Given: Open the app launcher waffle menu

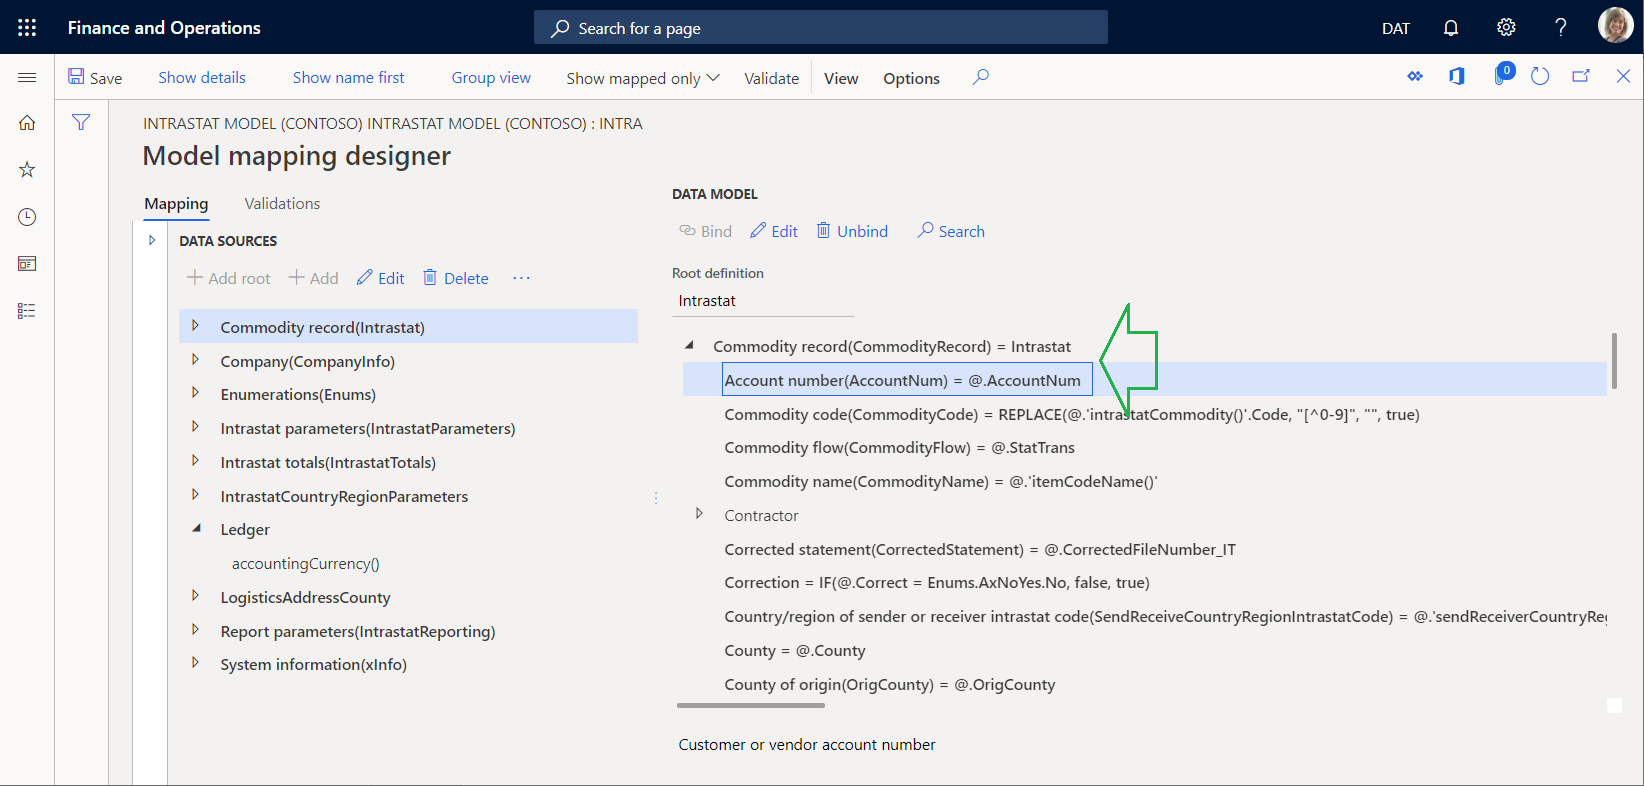Looking at the screenshot, I should pos(27,28).
